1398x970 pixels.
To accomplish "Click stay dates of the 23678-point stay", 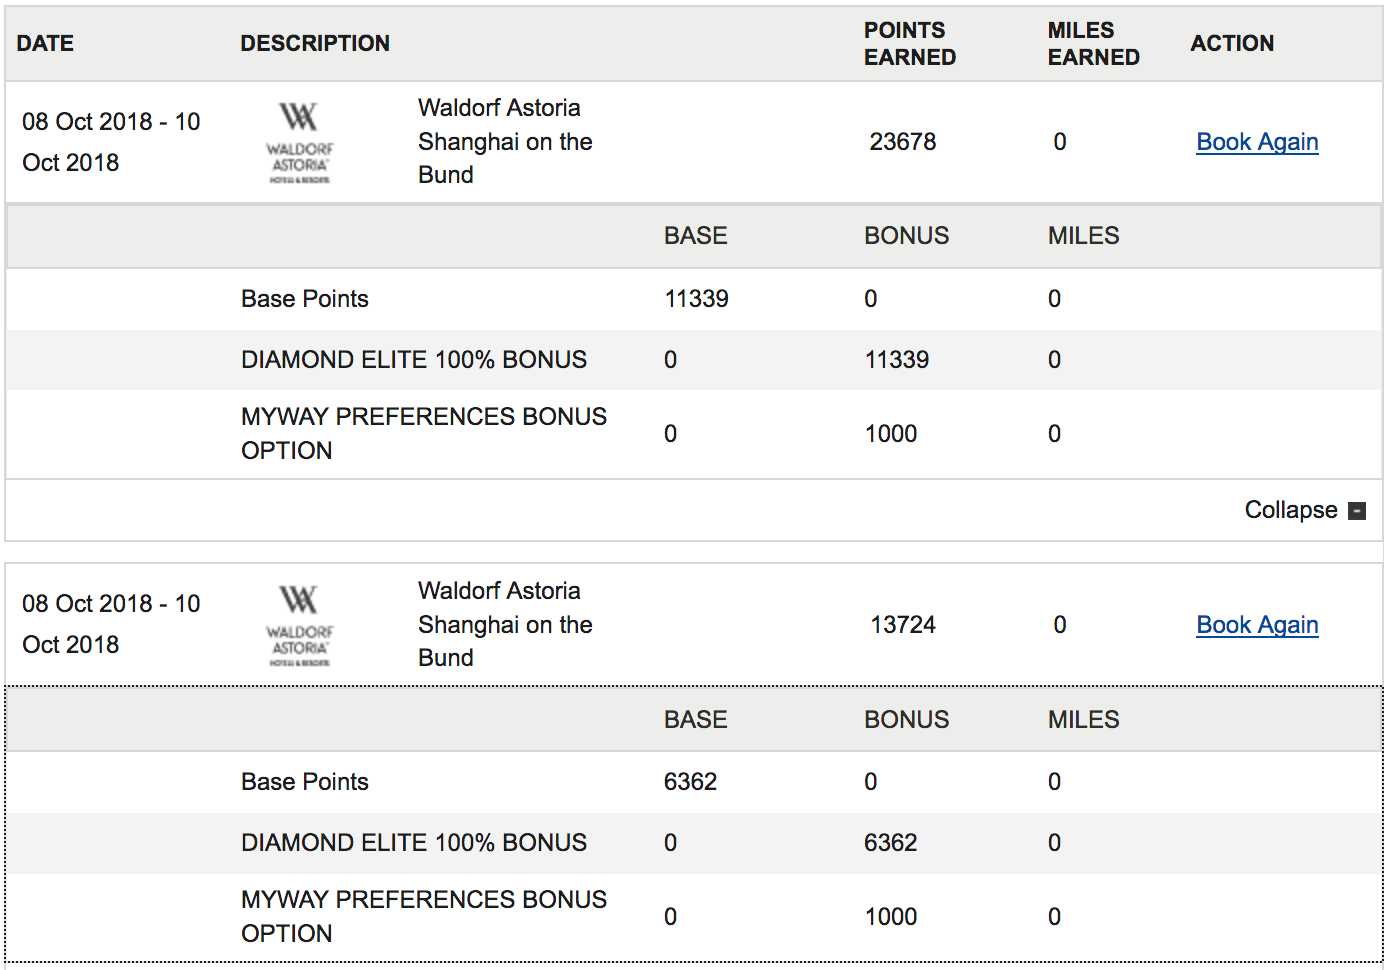I will click(x=111, y=142).
